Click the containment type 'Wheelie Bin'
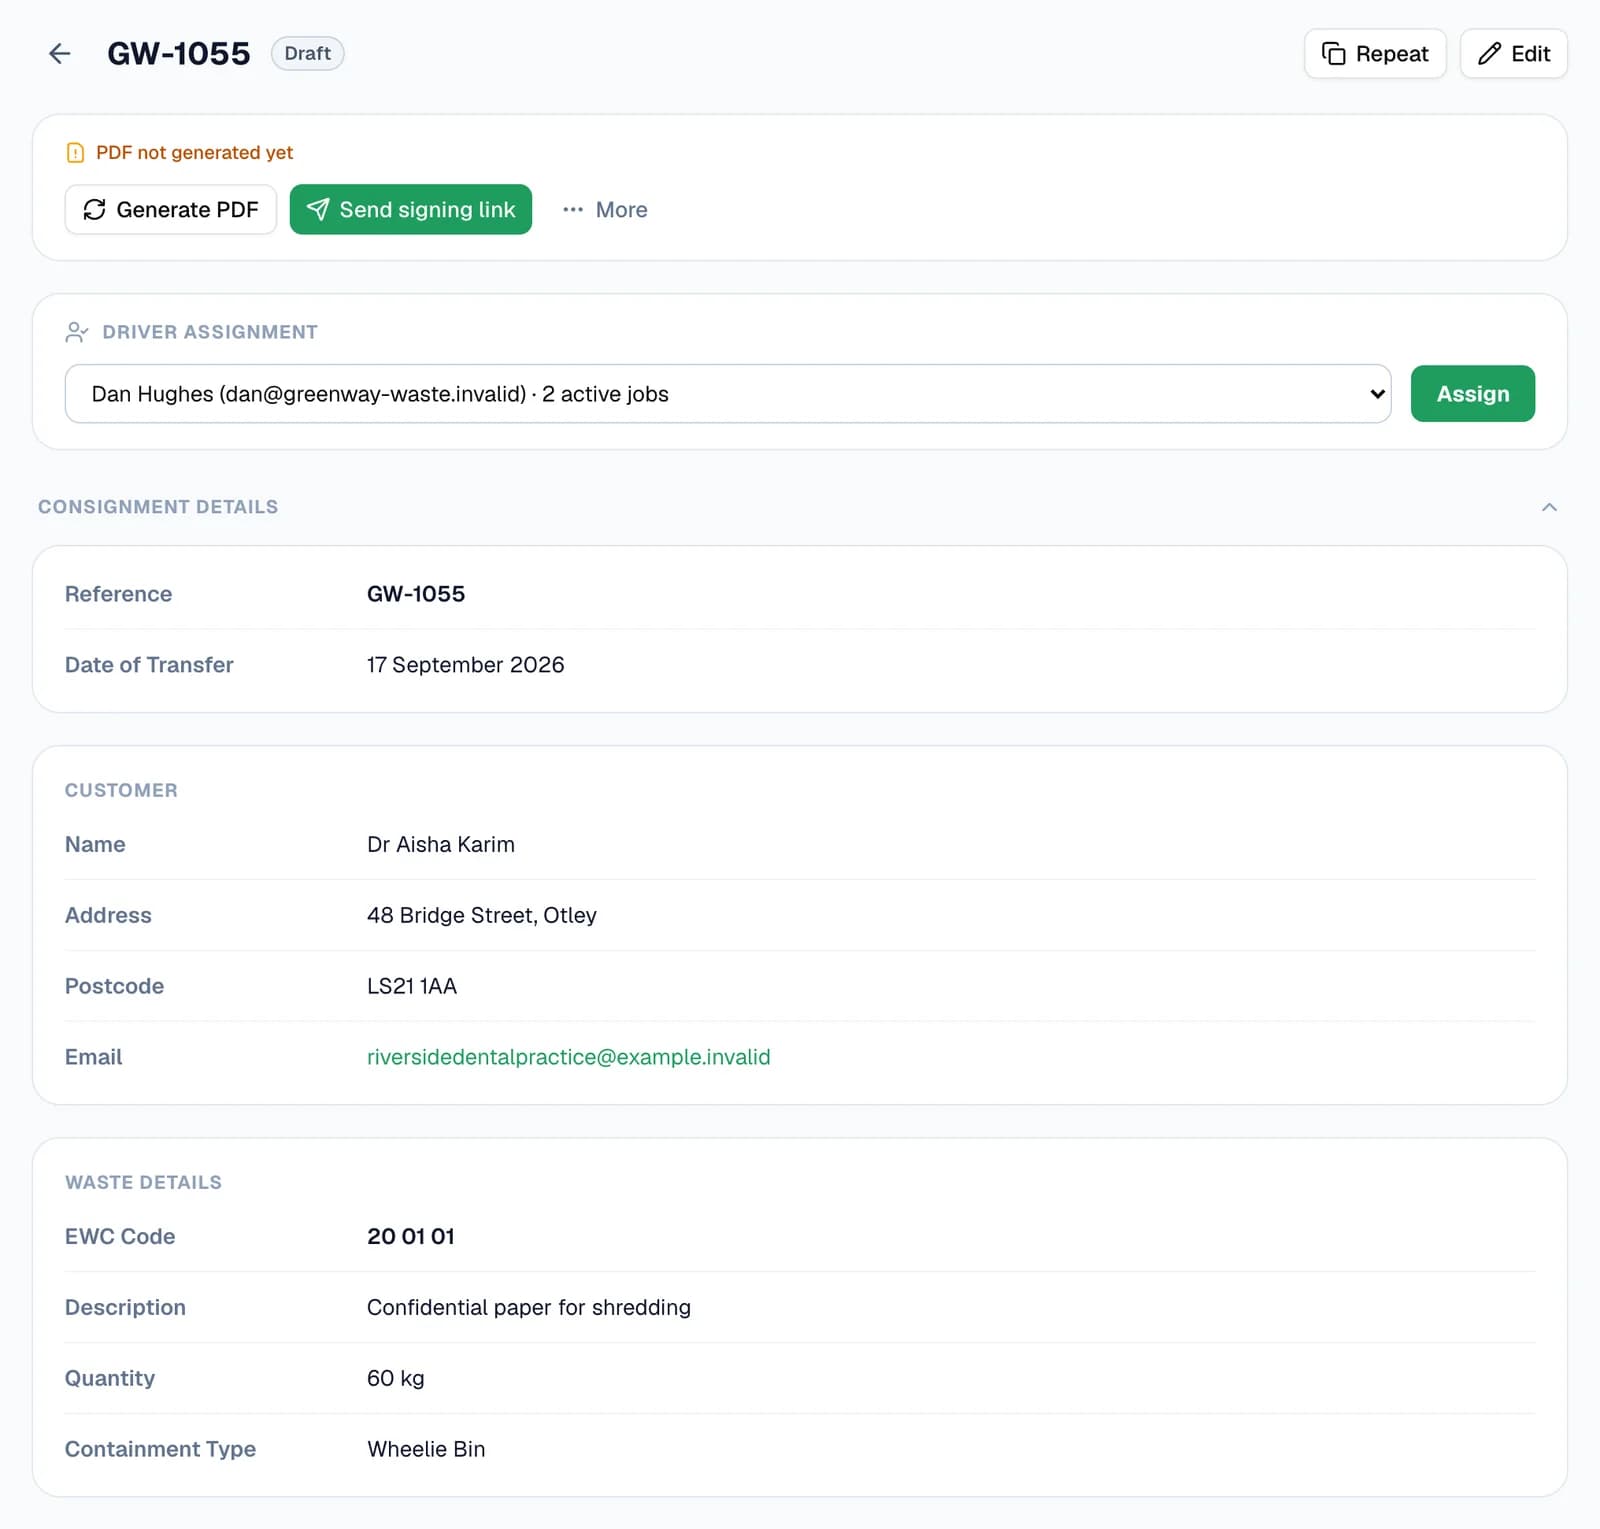This screenshot has width=1600, height=1529. [426, 1449]
